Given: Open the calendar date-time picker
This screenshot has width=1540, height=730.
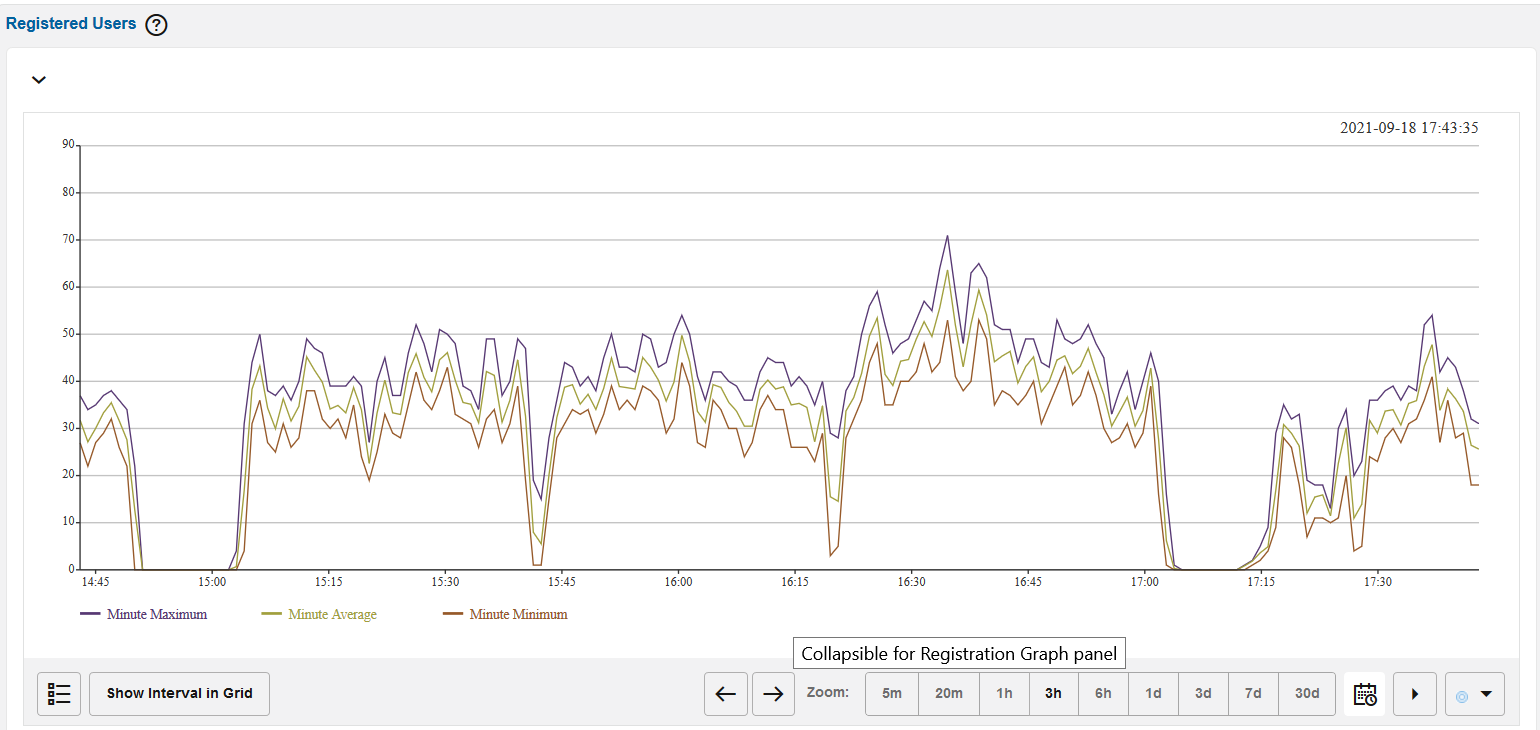Looking at the screenshot, I should [1365, 694].
